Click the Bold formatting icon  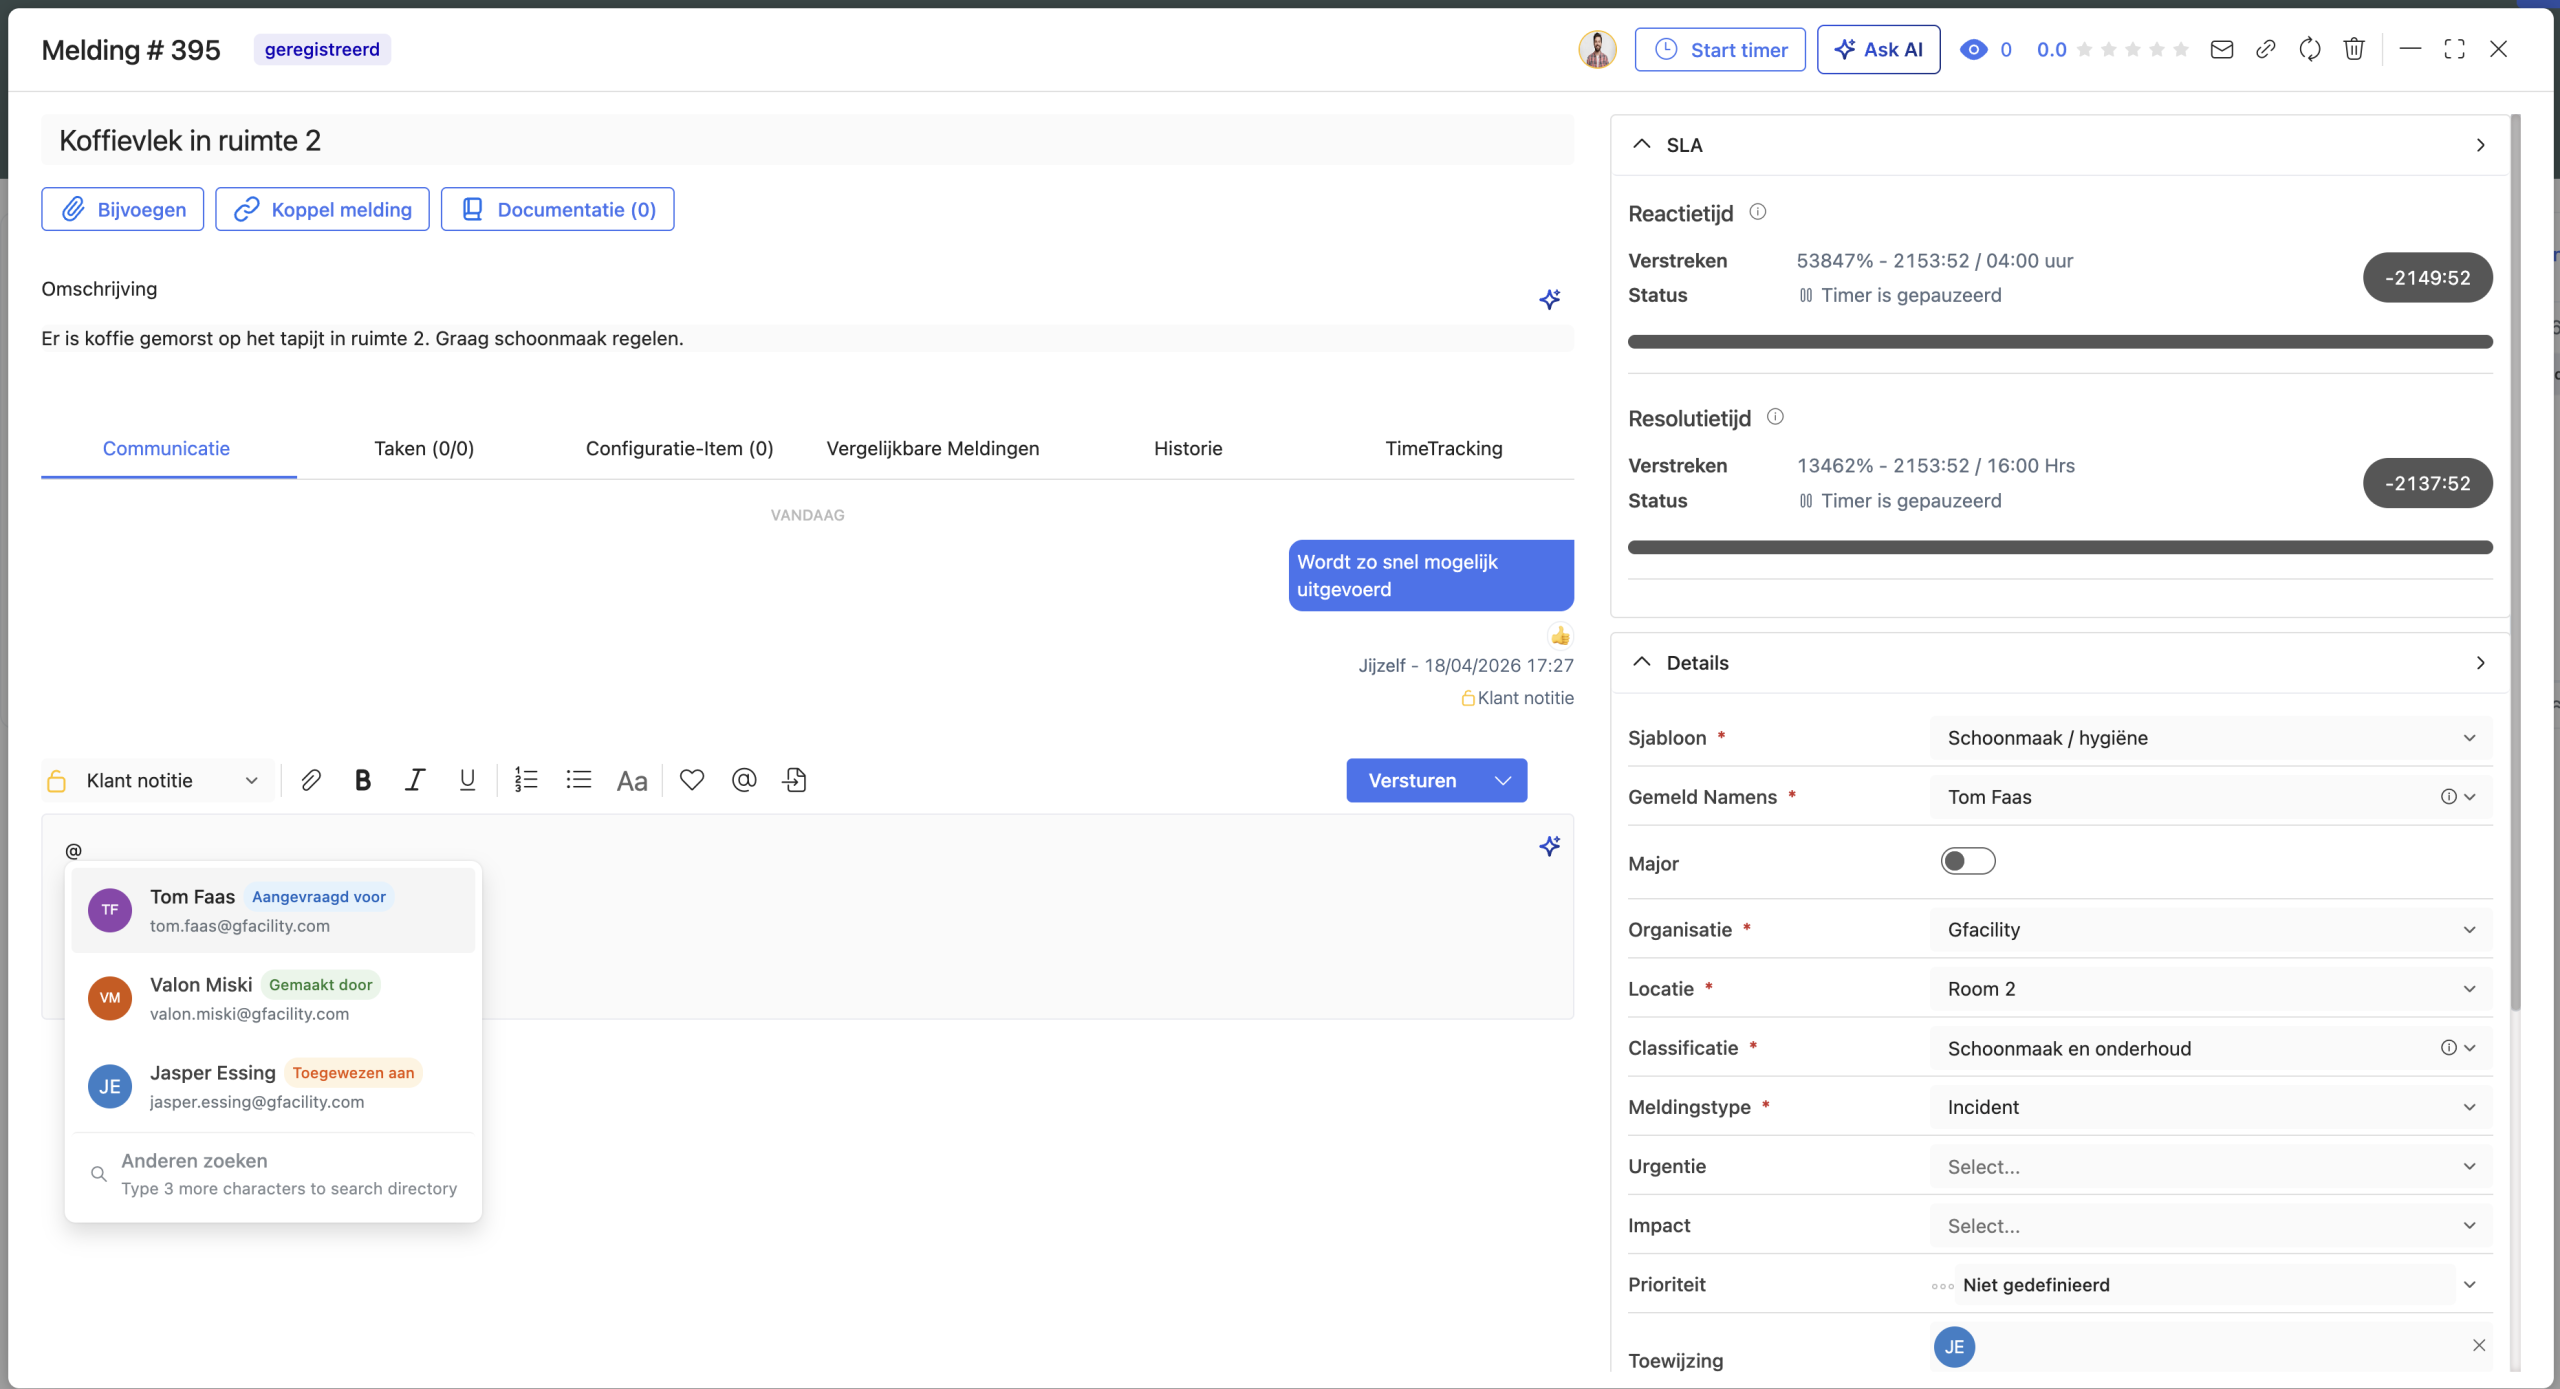pyautogui.click(x=363, y=780)
